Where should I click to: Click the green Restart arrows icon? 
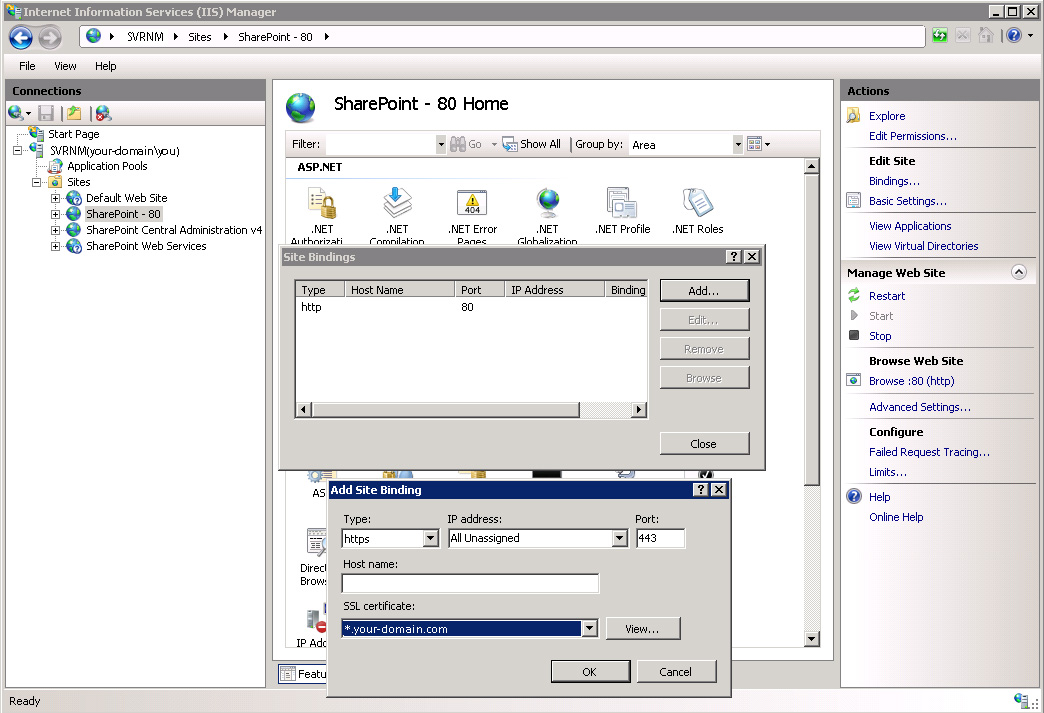coord(854,296)
